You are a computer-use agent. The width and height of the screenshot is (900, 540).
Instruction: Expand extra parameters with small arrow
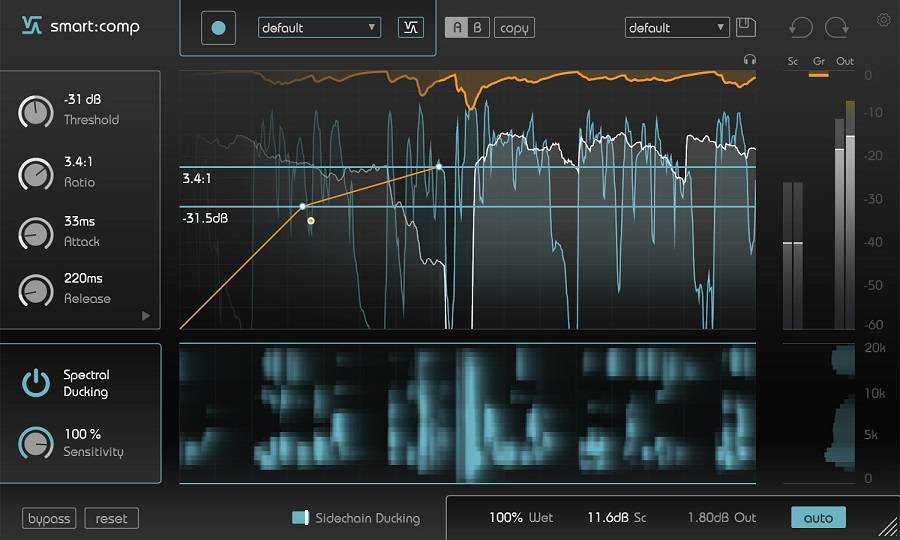(146, 316)
